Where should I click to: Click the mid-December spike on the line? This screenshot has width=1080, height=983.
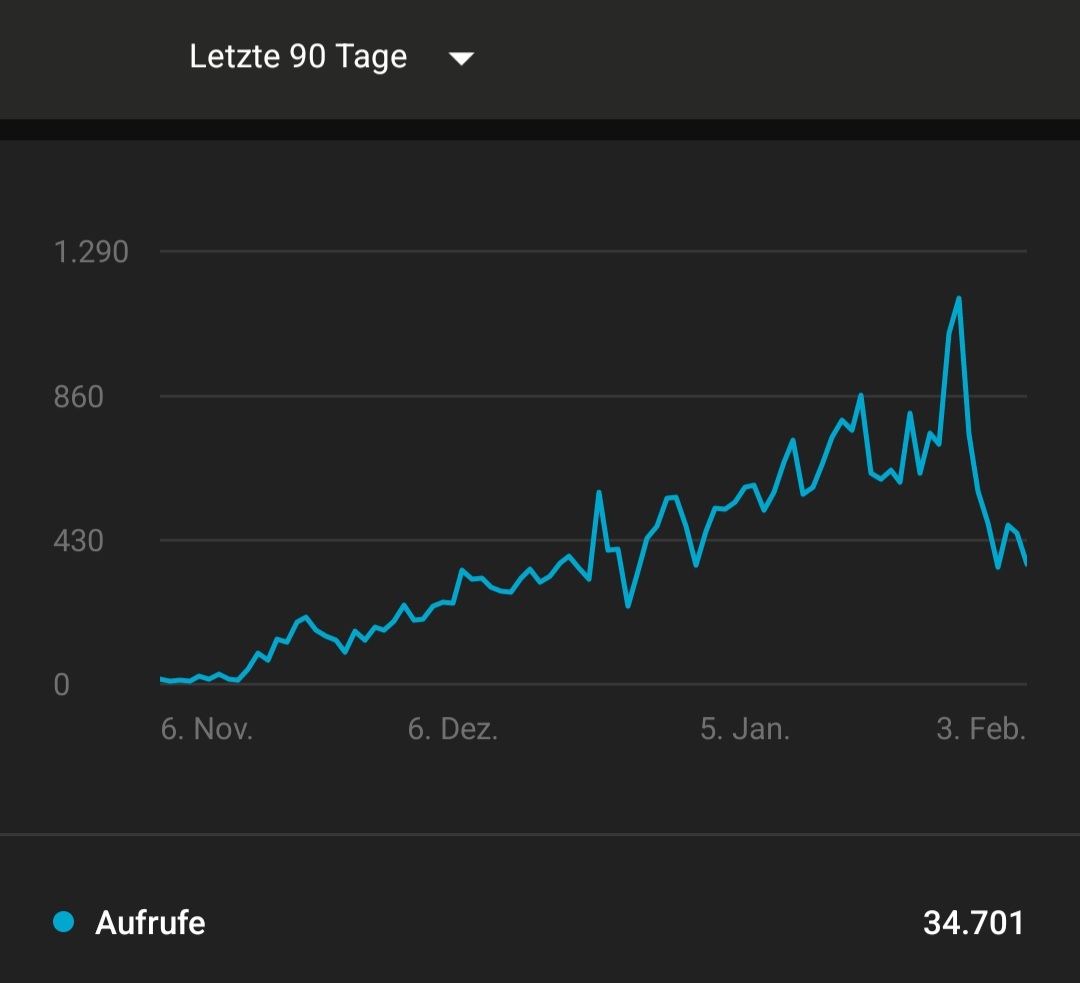pyautogui.click(x=599, y=492)
